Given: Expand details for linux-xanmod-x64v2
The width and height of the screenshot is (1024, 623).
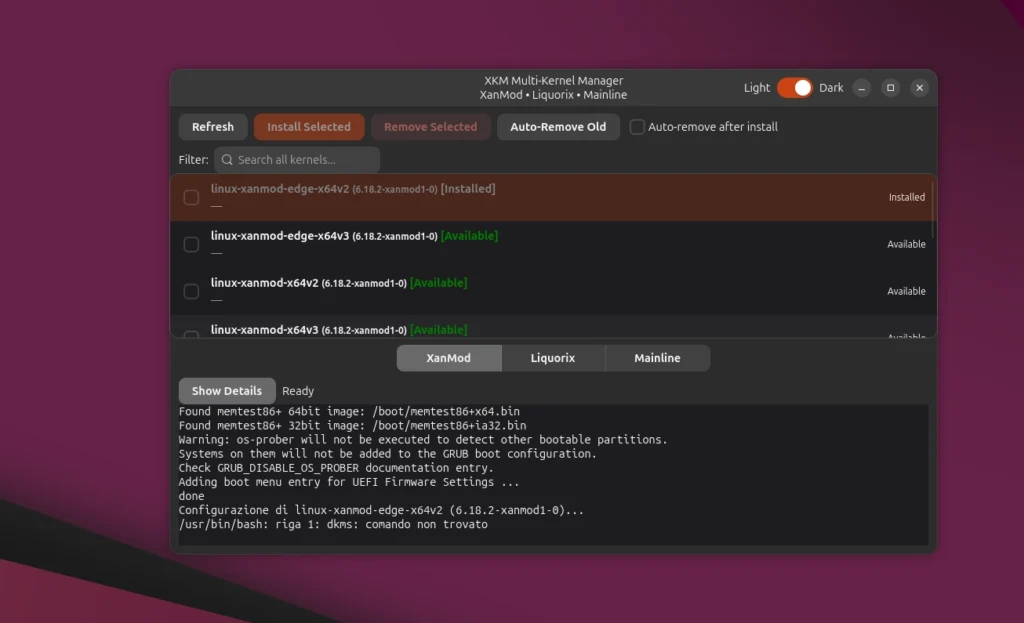Looking at the screenshot, I should click(215, 300).
